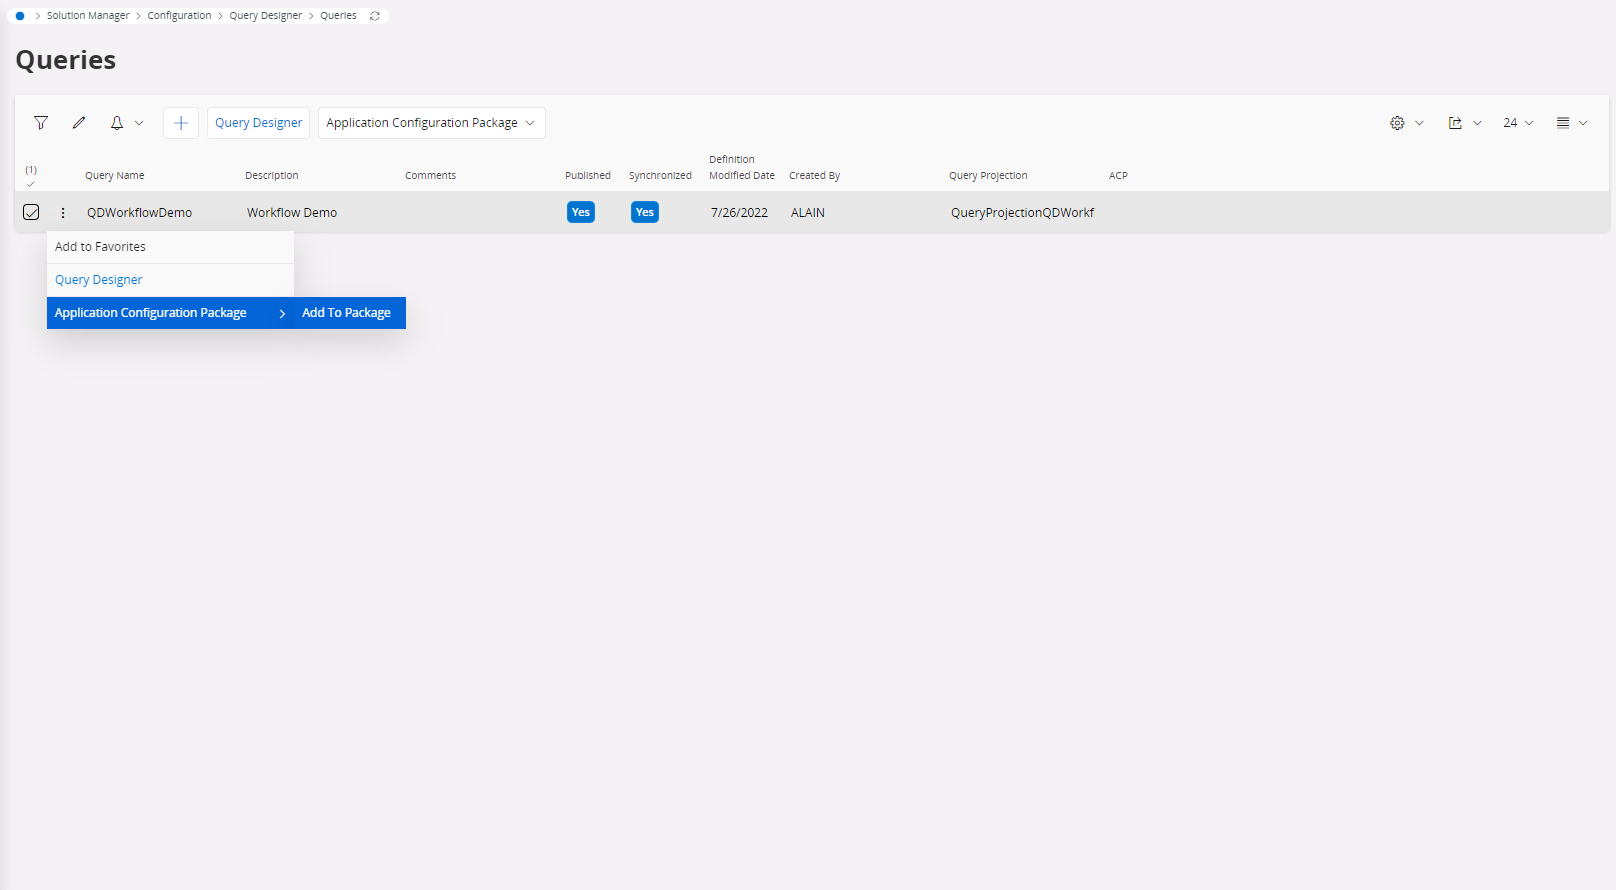Open the page size 24 dropdown
1616x890 pixels.
pyautogui.click(x=1517, y=123)
